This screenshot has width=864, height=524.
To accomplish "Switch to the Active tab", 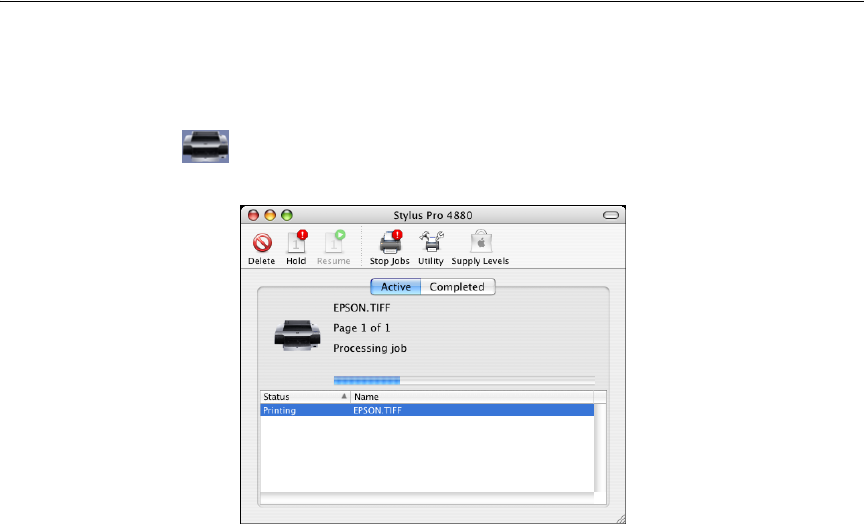I will point(396,287).
